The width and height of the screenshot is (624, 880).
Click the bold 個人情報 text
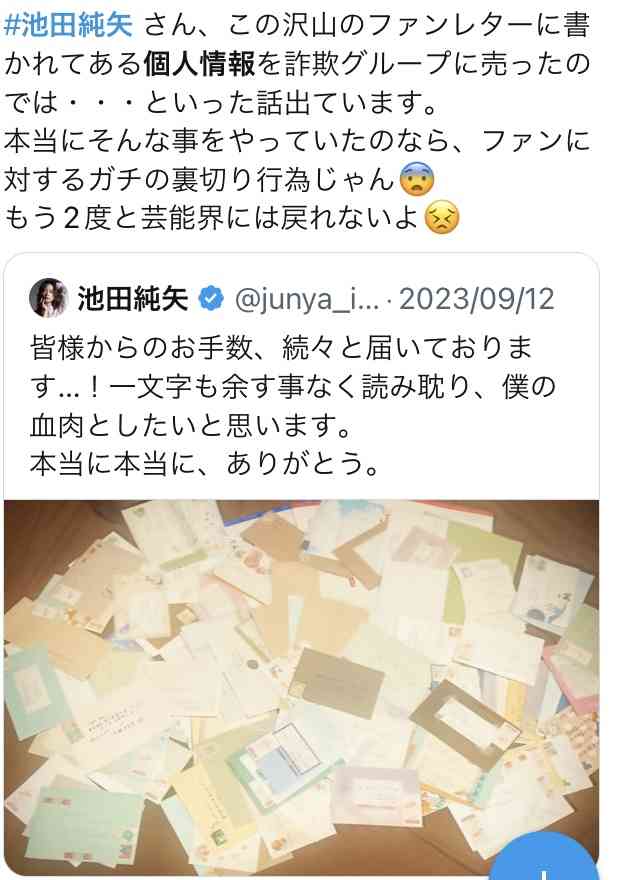tap(199, 64)
